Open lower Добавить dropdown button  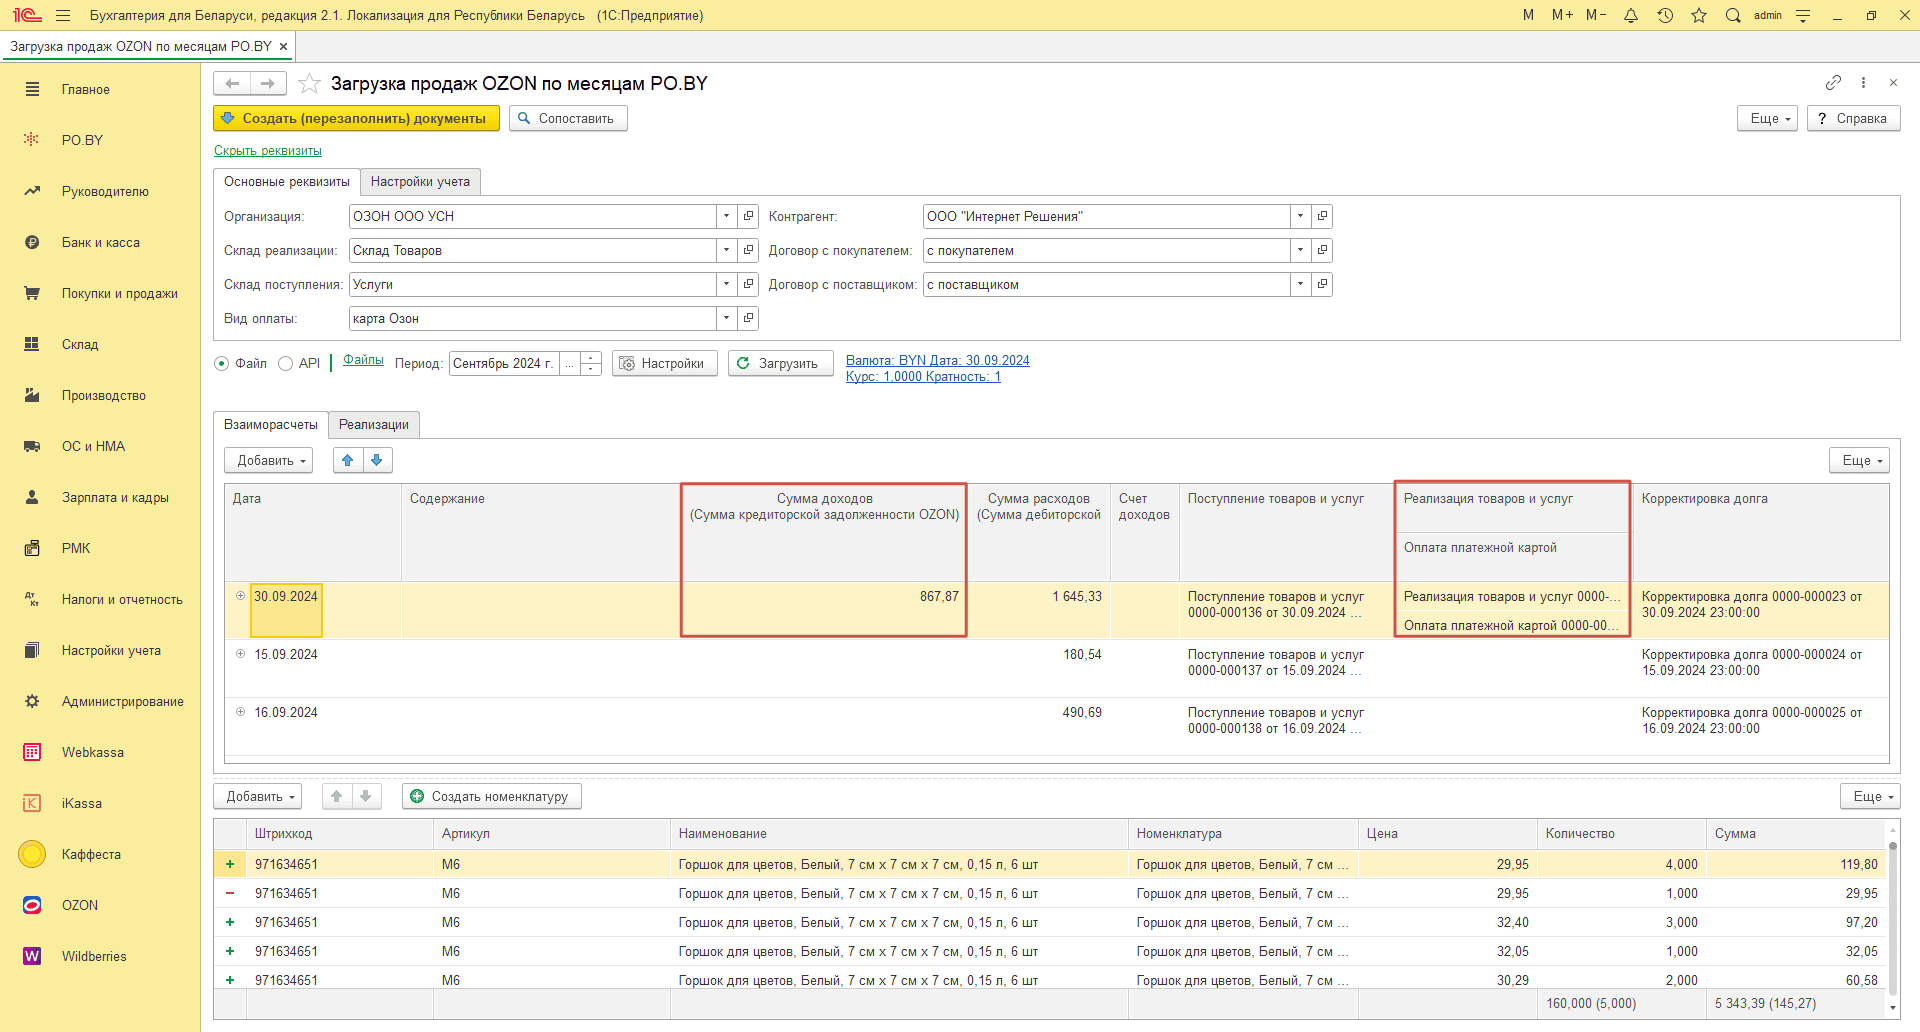point(257,796)
